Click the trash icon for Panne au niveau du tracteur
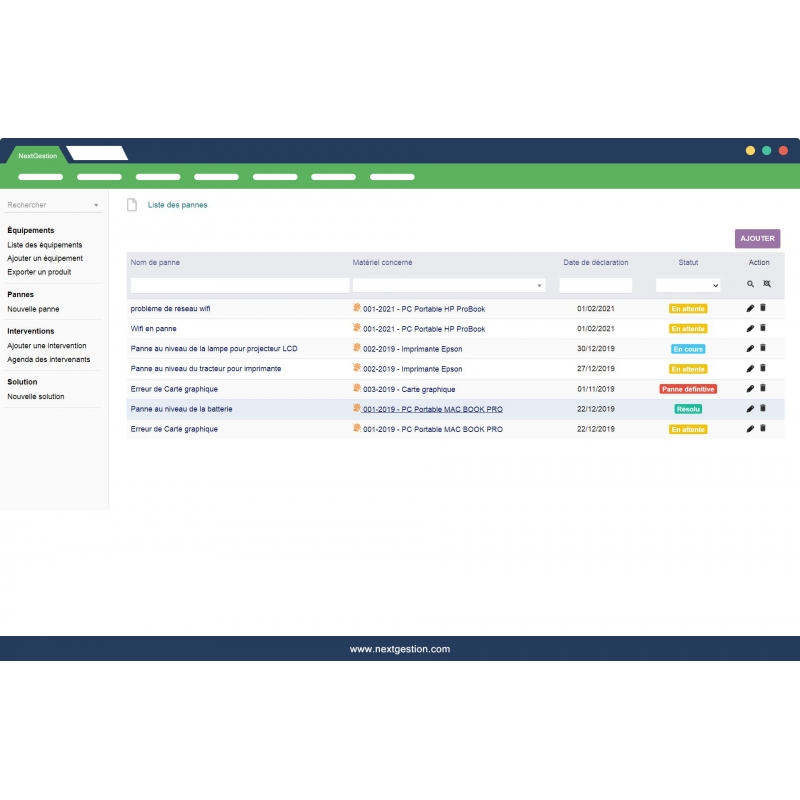The width and height of the screenshot is (800, 800). [x=763, y=369]
